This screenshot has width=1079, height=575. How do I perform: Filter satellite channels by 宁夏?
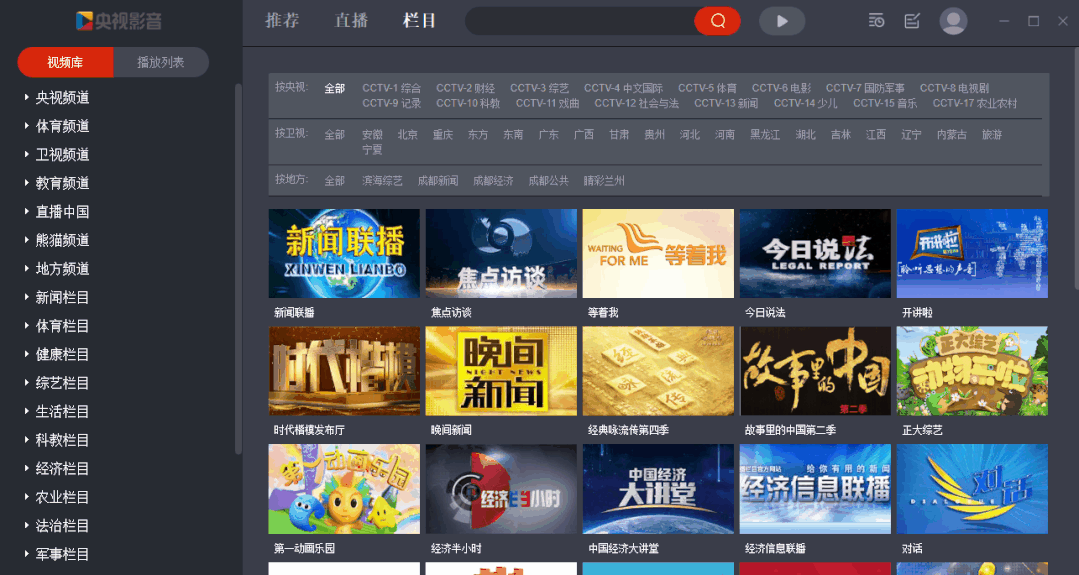tap(372, 149)
